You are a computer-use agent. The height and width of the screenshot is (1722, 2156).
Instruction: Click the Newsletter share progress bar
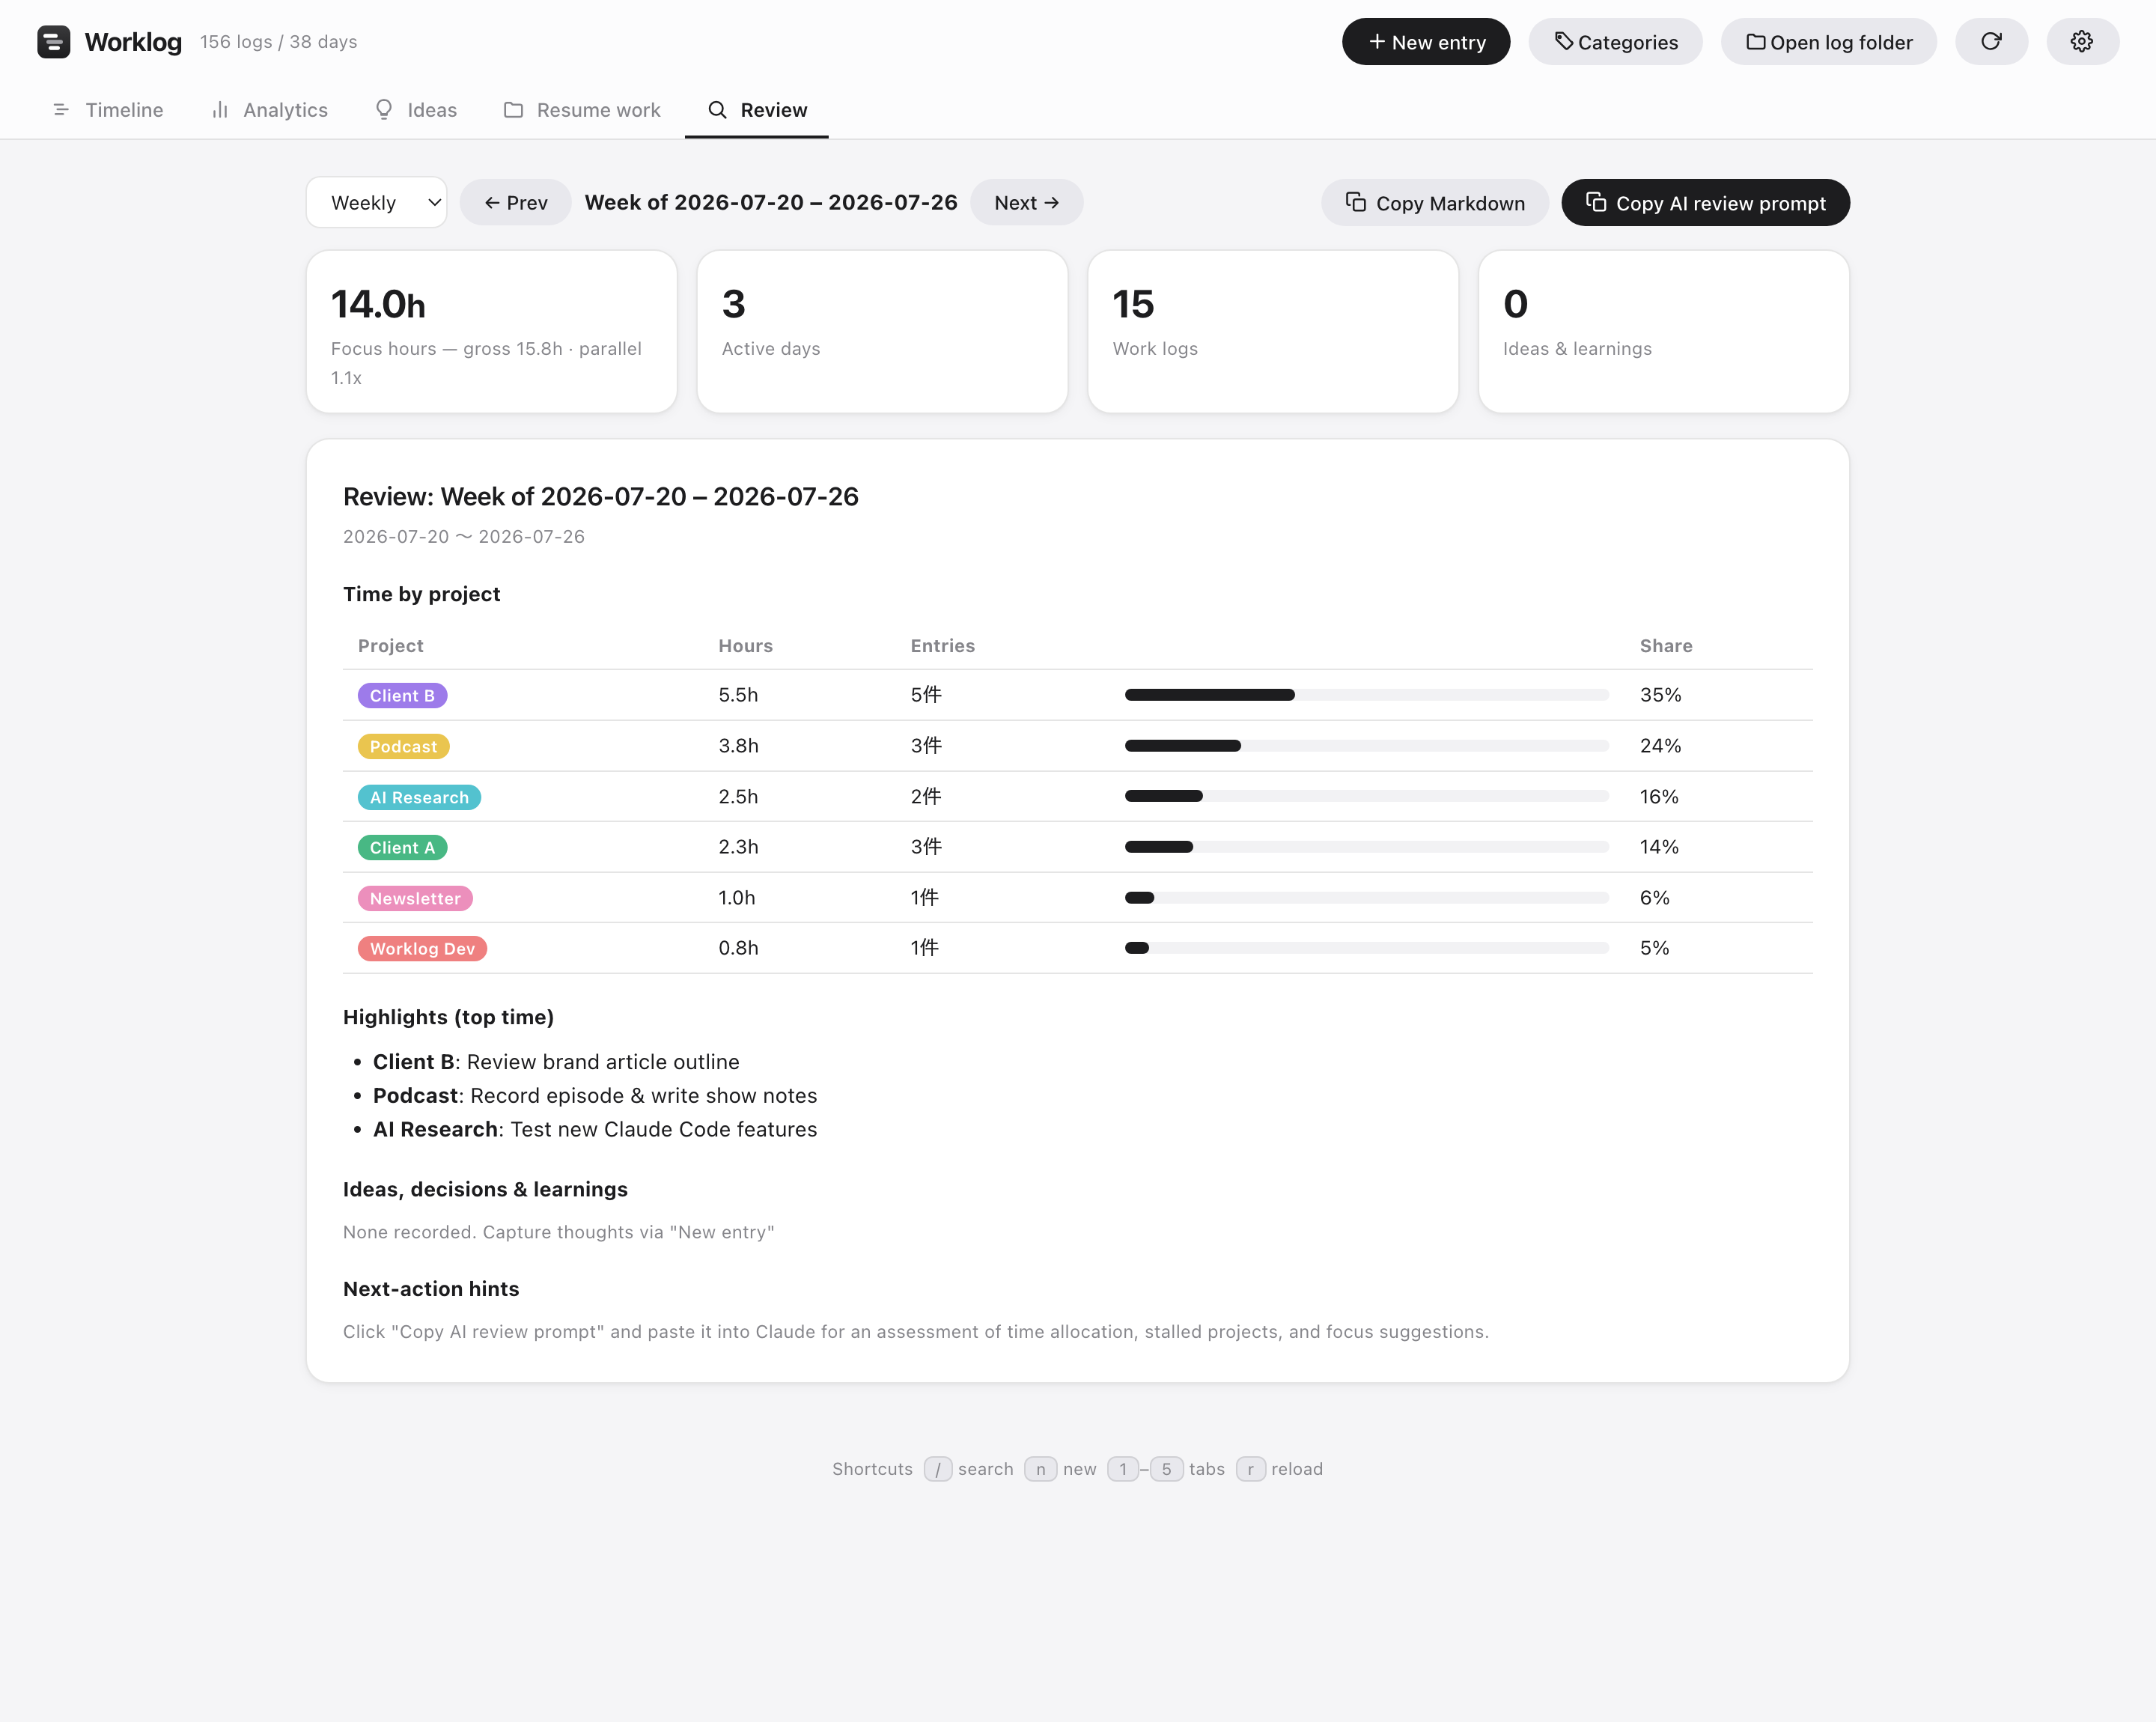[1366, 898]
